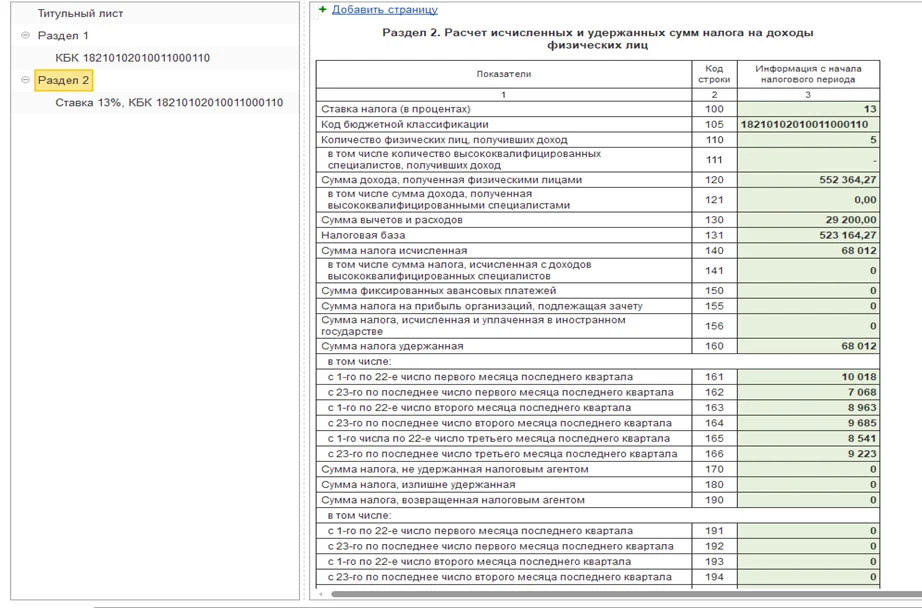Image resolution: width=922 pixels, height=608 pixels.
Task: Collapse the Раздел 1 tree node
Action: pyautogui.click(x=25, y=35)
